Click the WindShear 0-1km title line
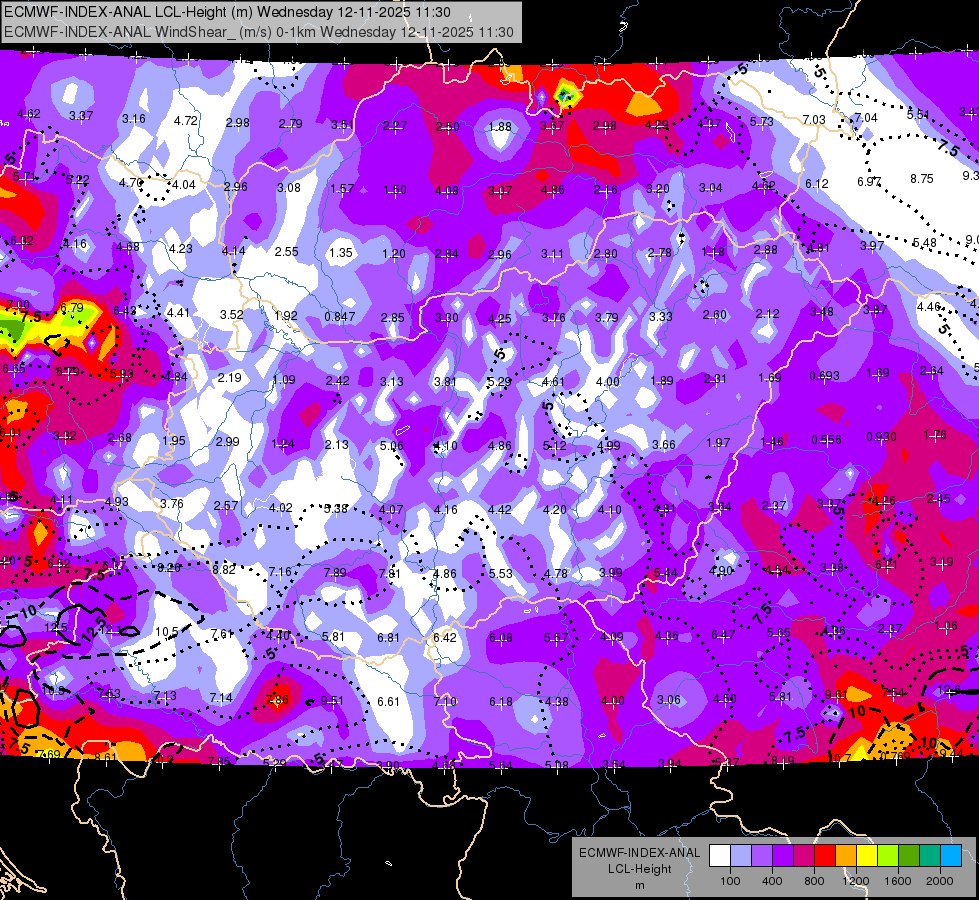The height and width of the screenshot is (900, 979). 258,32
